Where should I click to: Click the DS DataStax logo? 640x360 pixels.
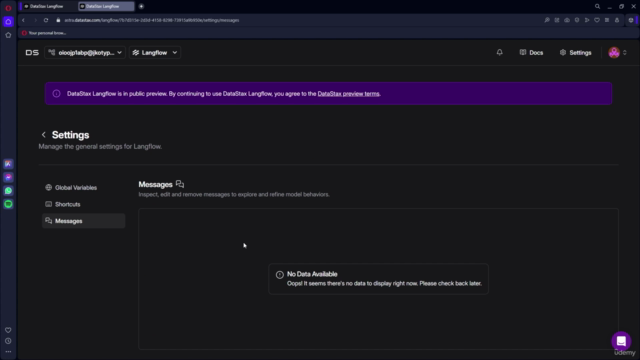coord(32,52)
